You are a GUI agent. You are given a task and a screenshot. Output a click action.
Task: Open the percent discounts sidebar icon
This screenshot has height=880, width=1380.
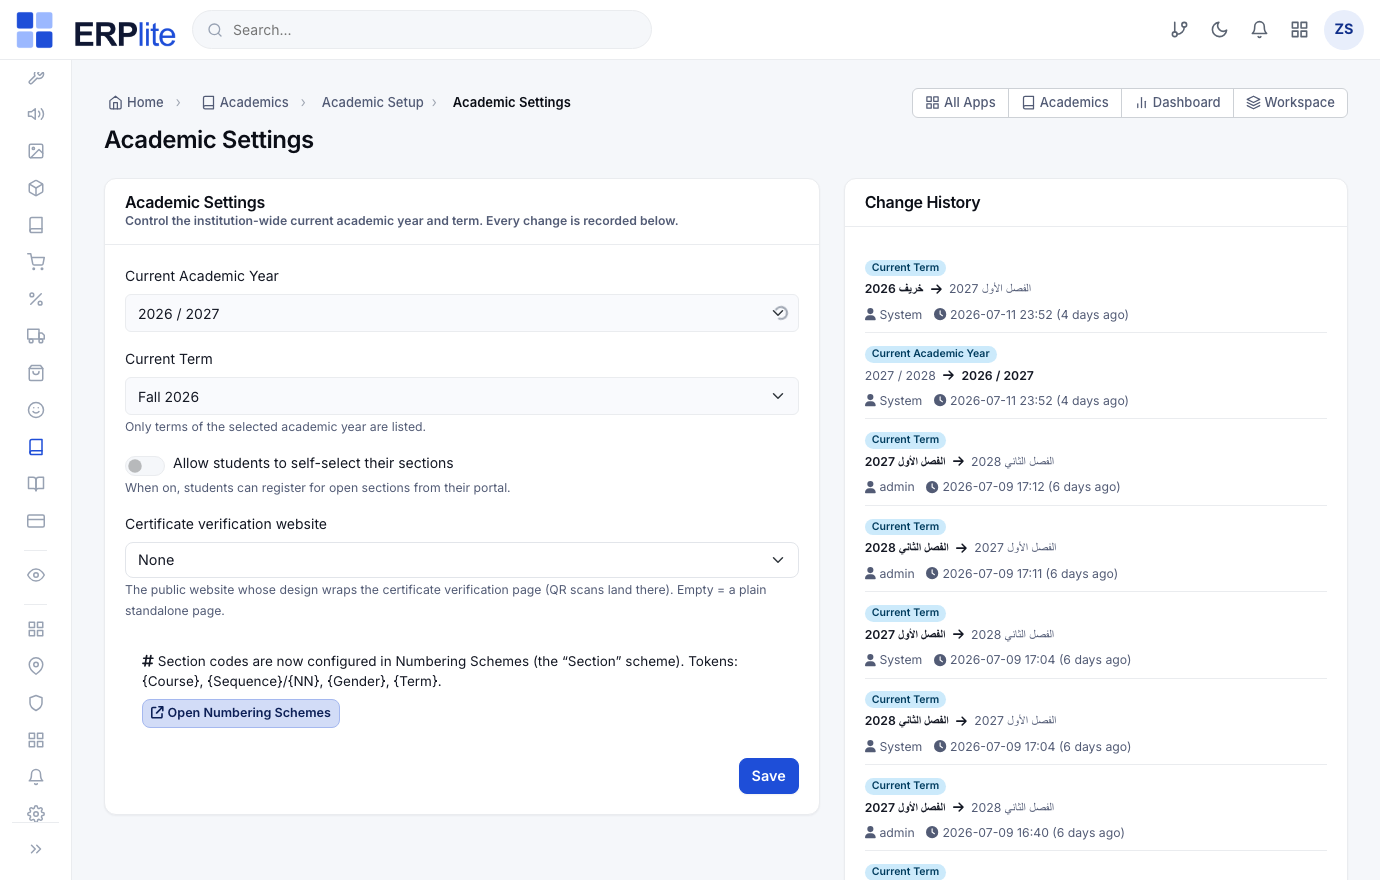click(x=36, y=299)
